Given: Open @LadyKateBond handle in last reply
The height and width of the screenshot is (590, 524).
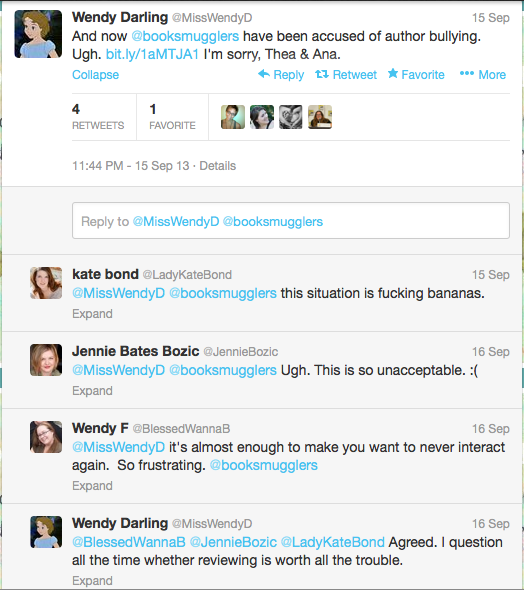Looking at the screenshot, I should 333,542.
